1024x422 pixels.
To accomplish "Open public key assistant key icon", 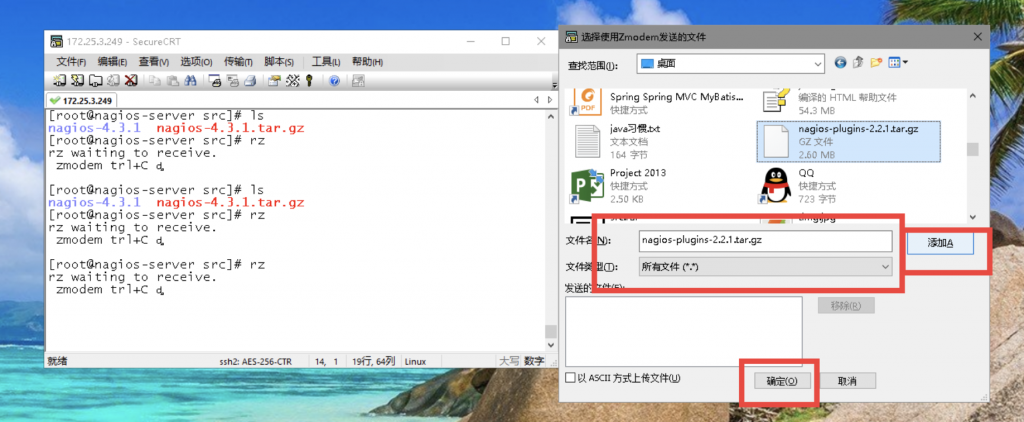I will pos(310,81).
